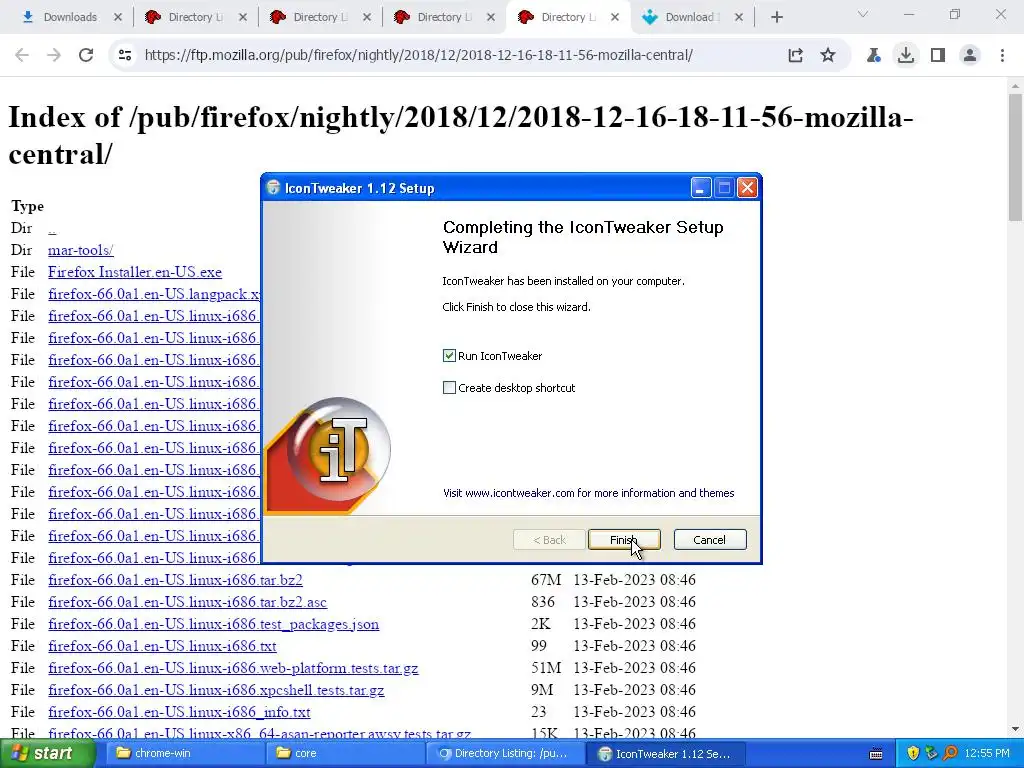Close the active Directory Listing tab
Viewport: 1024px width, 768px height.
pos(615,17)
